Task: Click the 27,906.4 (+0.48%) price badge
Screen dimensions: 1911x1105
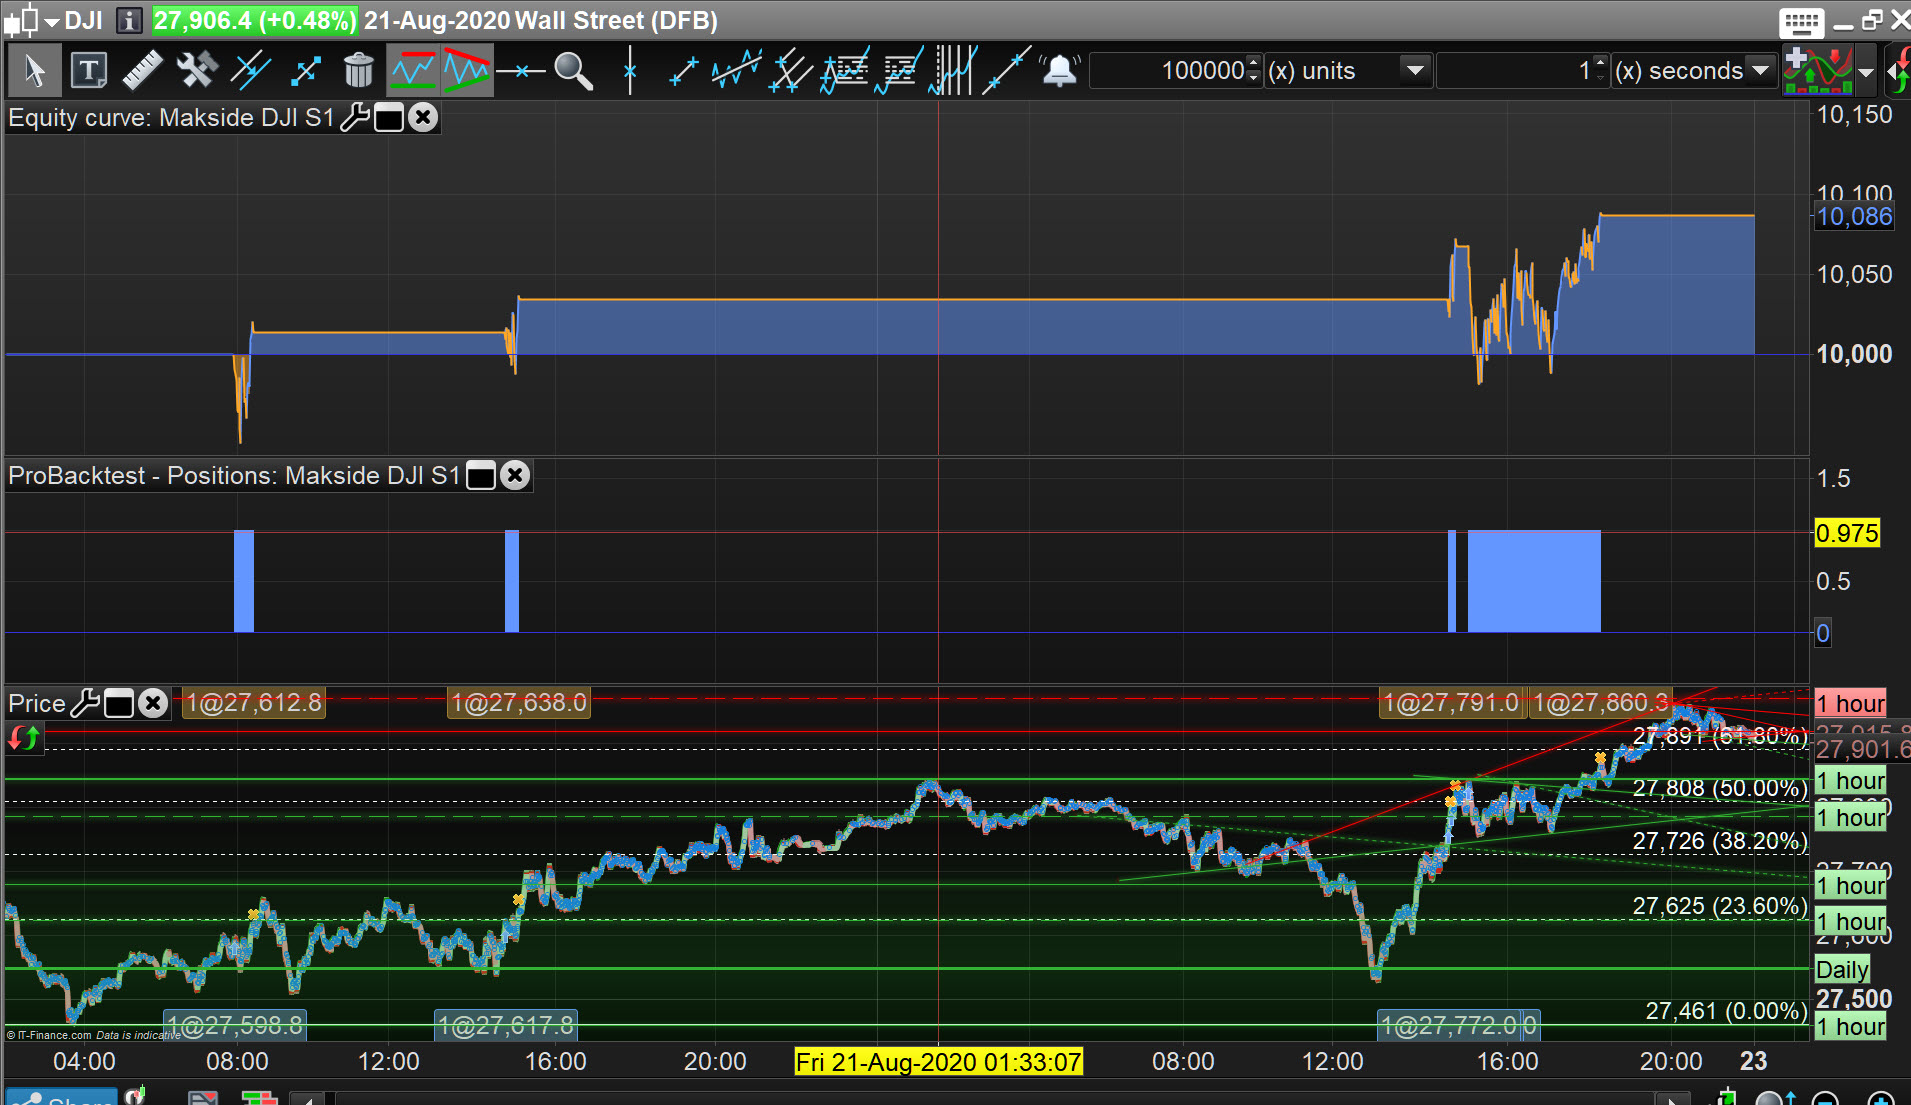Action: pos(254,20)
